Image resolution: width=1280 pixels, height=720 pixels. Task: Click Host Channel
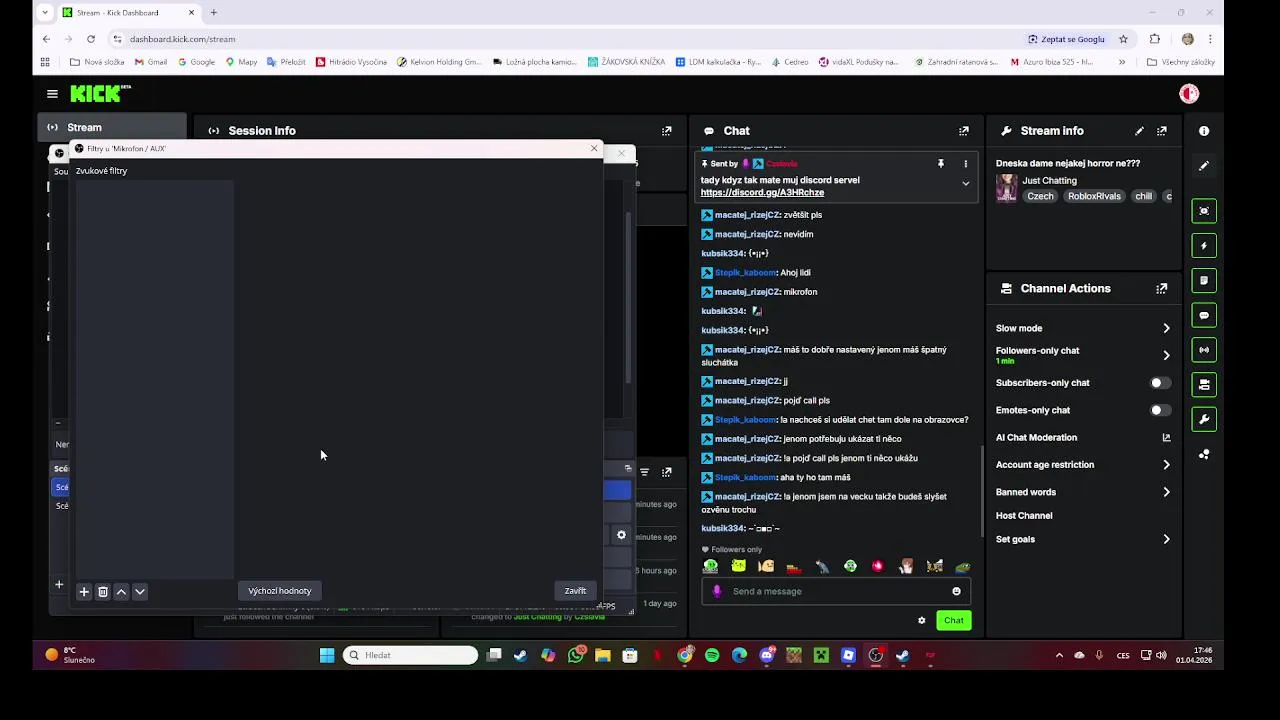1024,516
